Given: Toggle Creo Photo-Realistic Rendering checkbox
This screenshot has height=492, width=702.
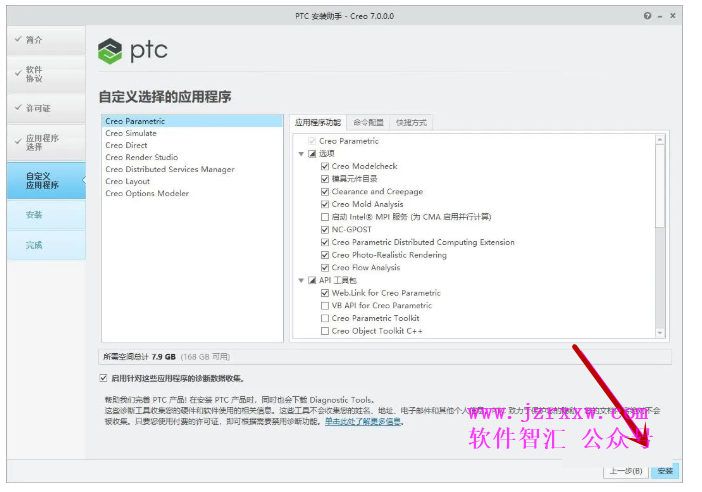Looking at the screenshot, I should 325,255.
